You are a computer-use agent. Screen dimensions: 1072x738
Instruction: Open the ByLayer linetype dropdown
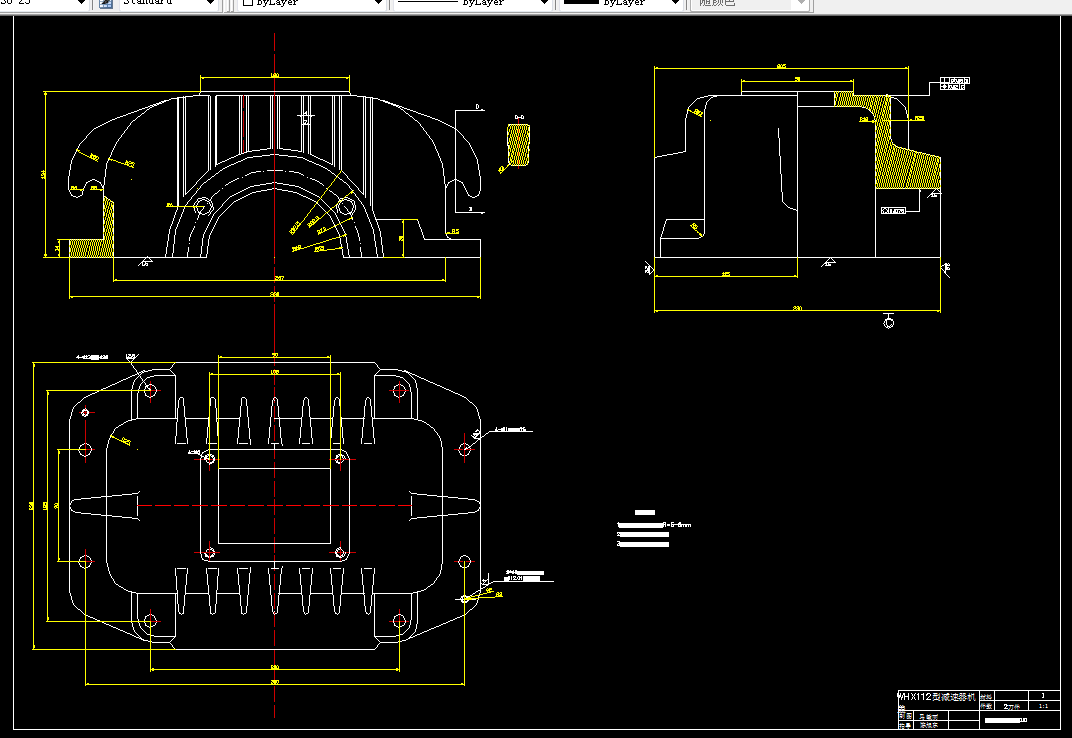coord(473,3)
